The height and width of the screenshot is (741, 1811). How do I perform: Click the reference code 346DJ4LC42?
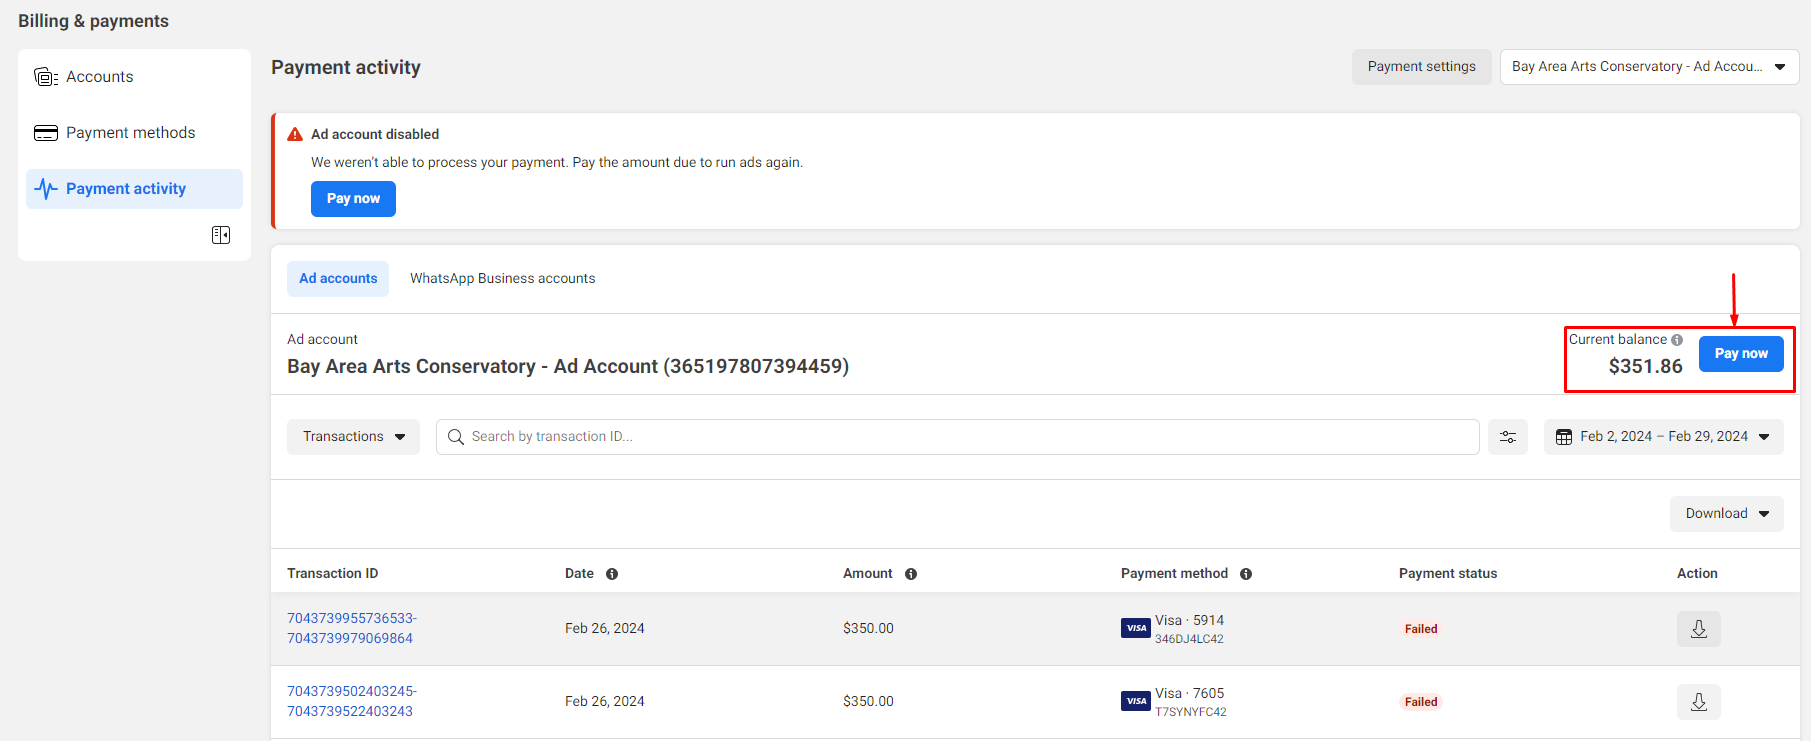point(1189,639)
